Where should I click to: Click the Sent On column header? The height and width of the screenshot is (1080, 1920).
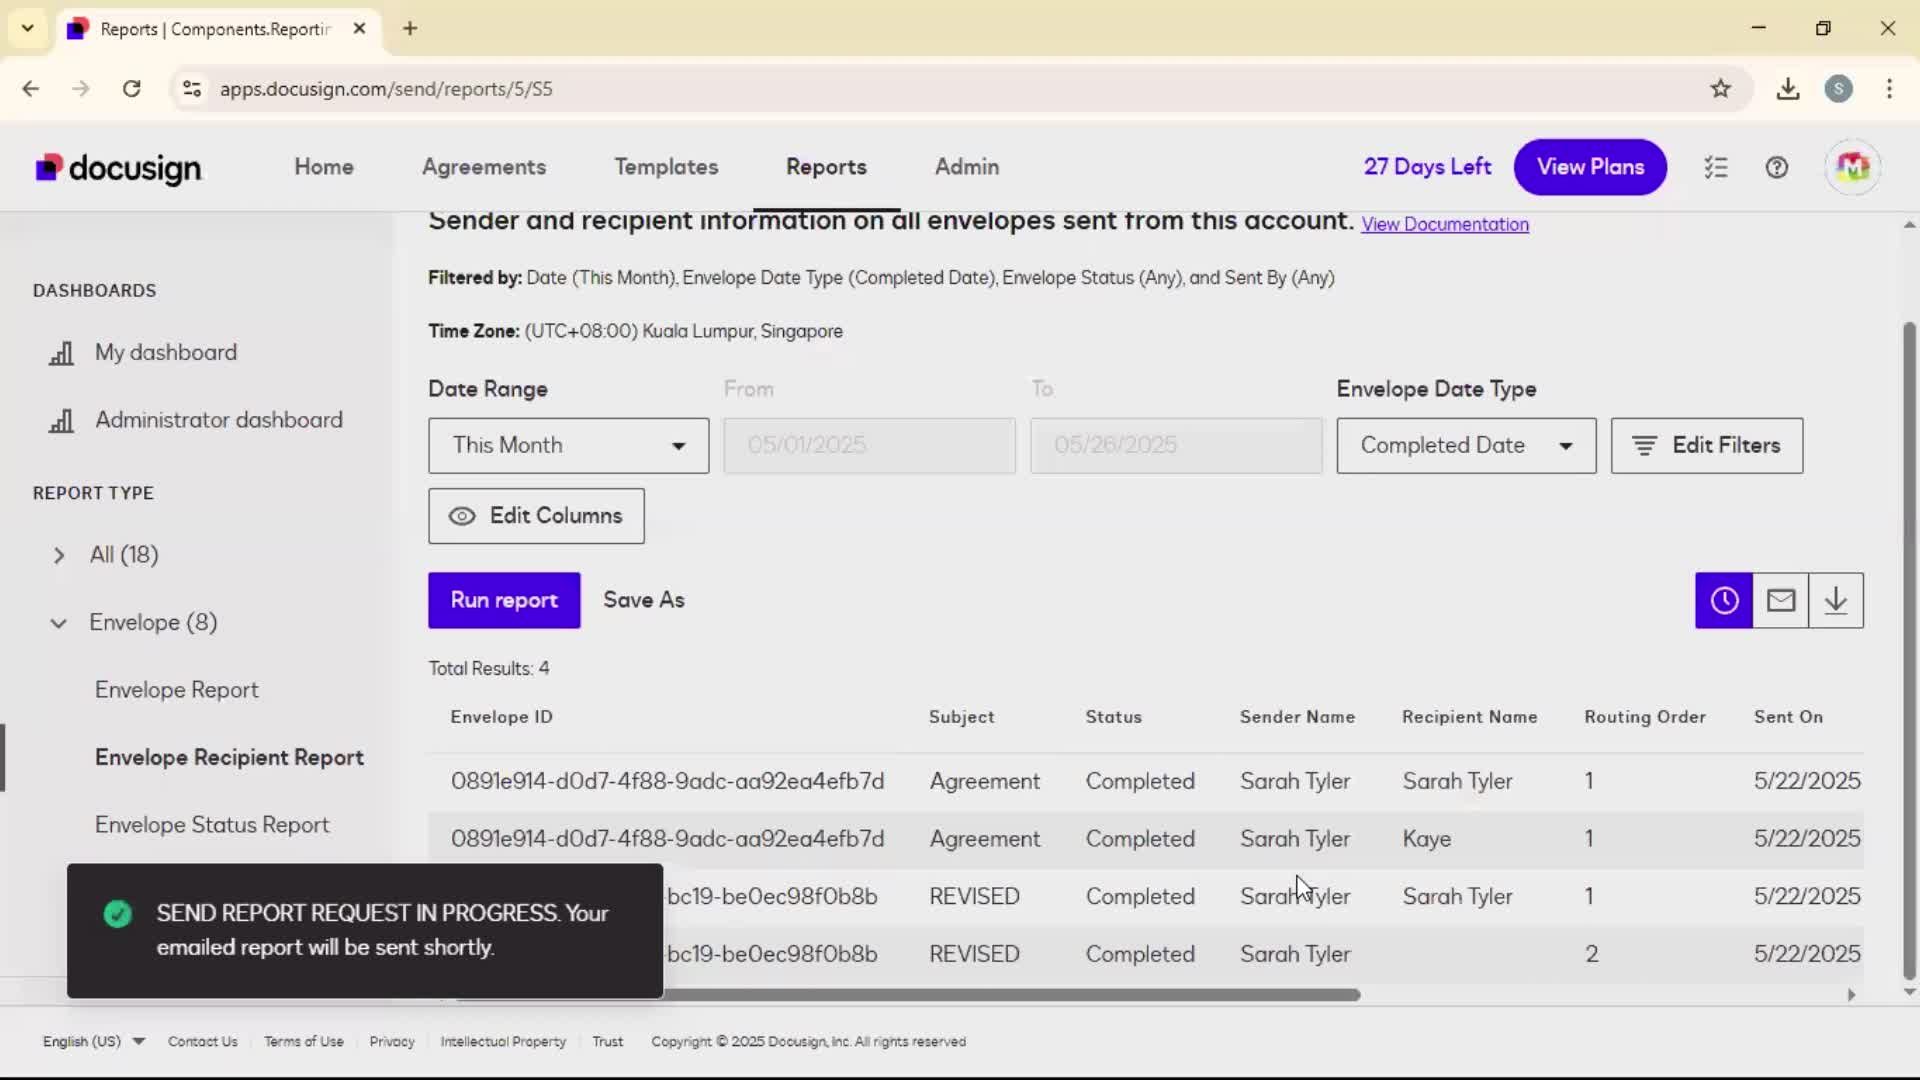1788,717
